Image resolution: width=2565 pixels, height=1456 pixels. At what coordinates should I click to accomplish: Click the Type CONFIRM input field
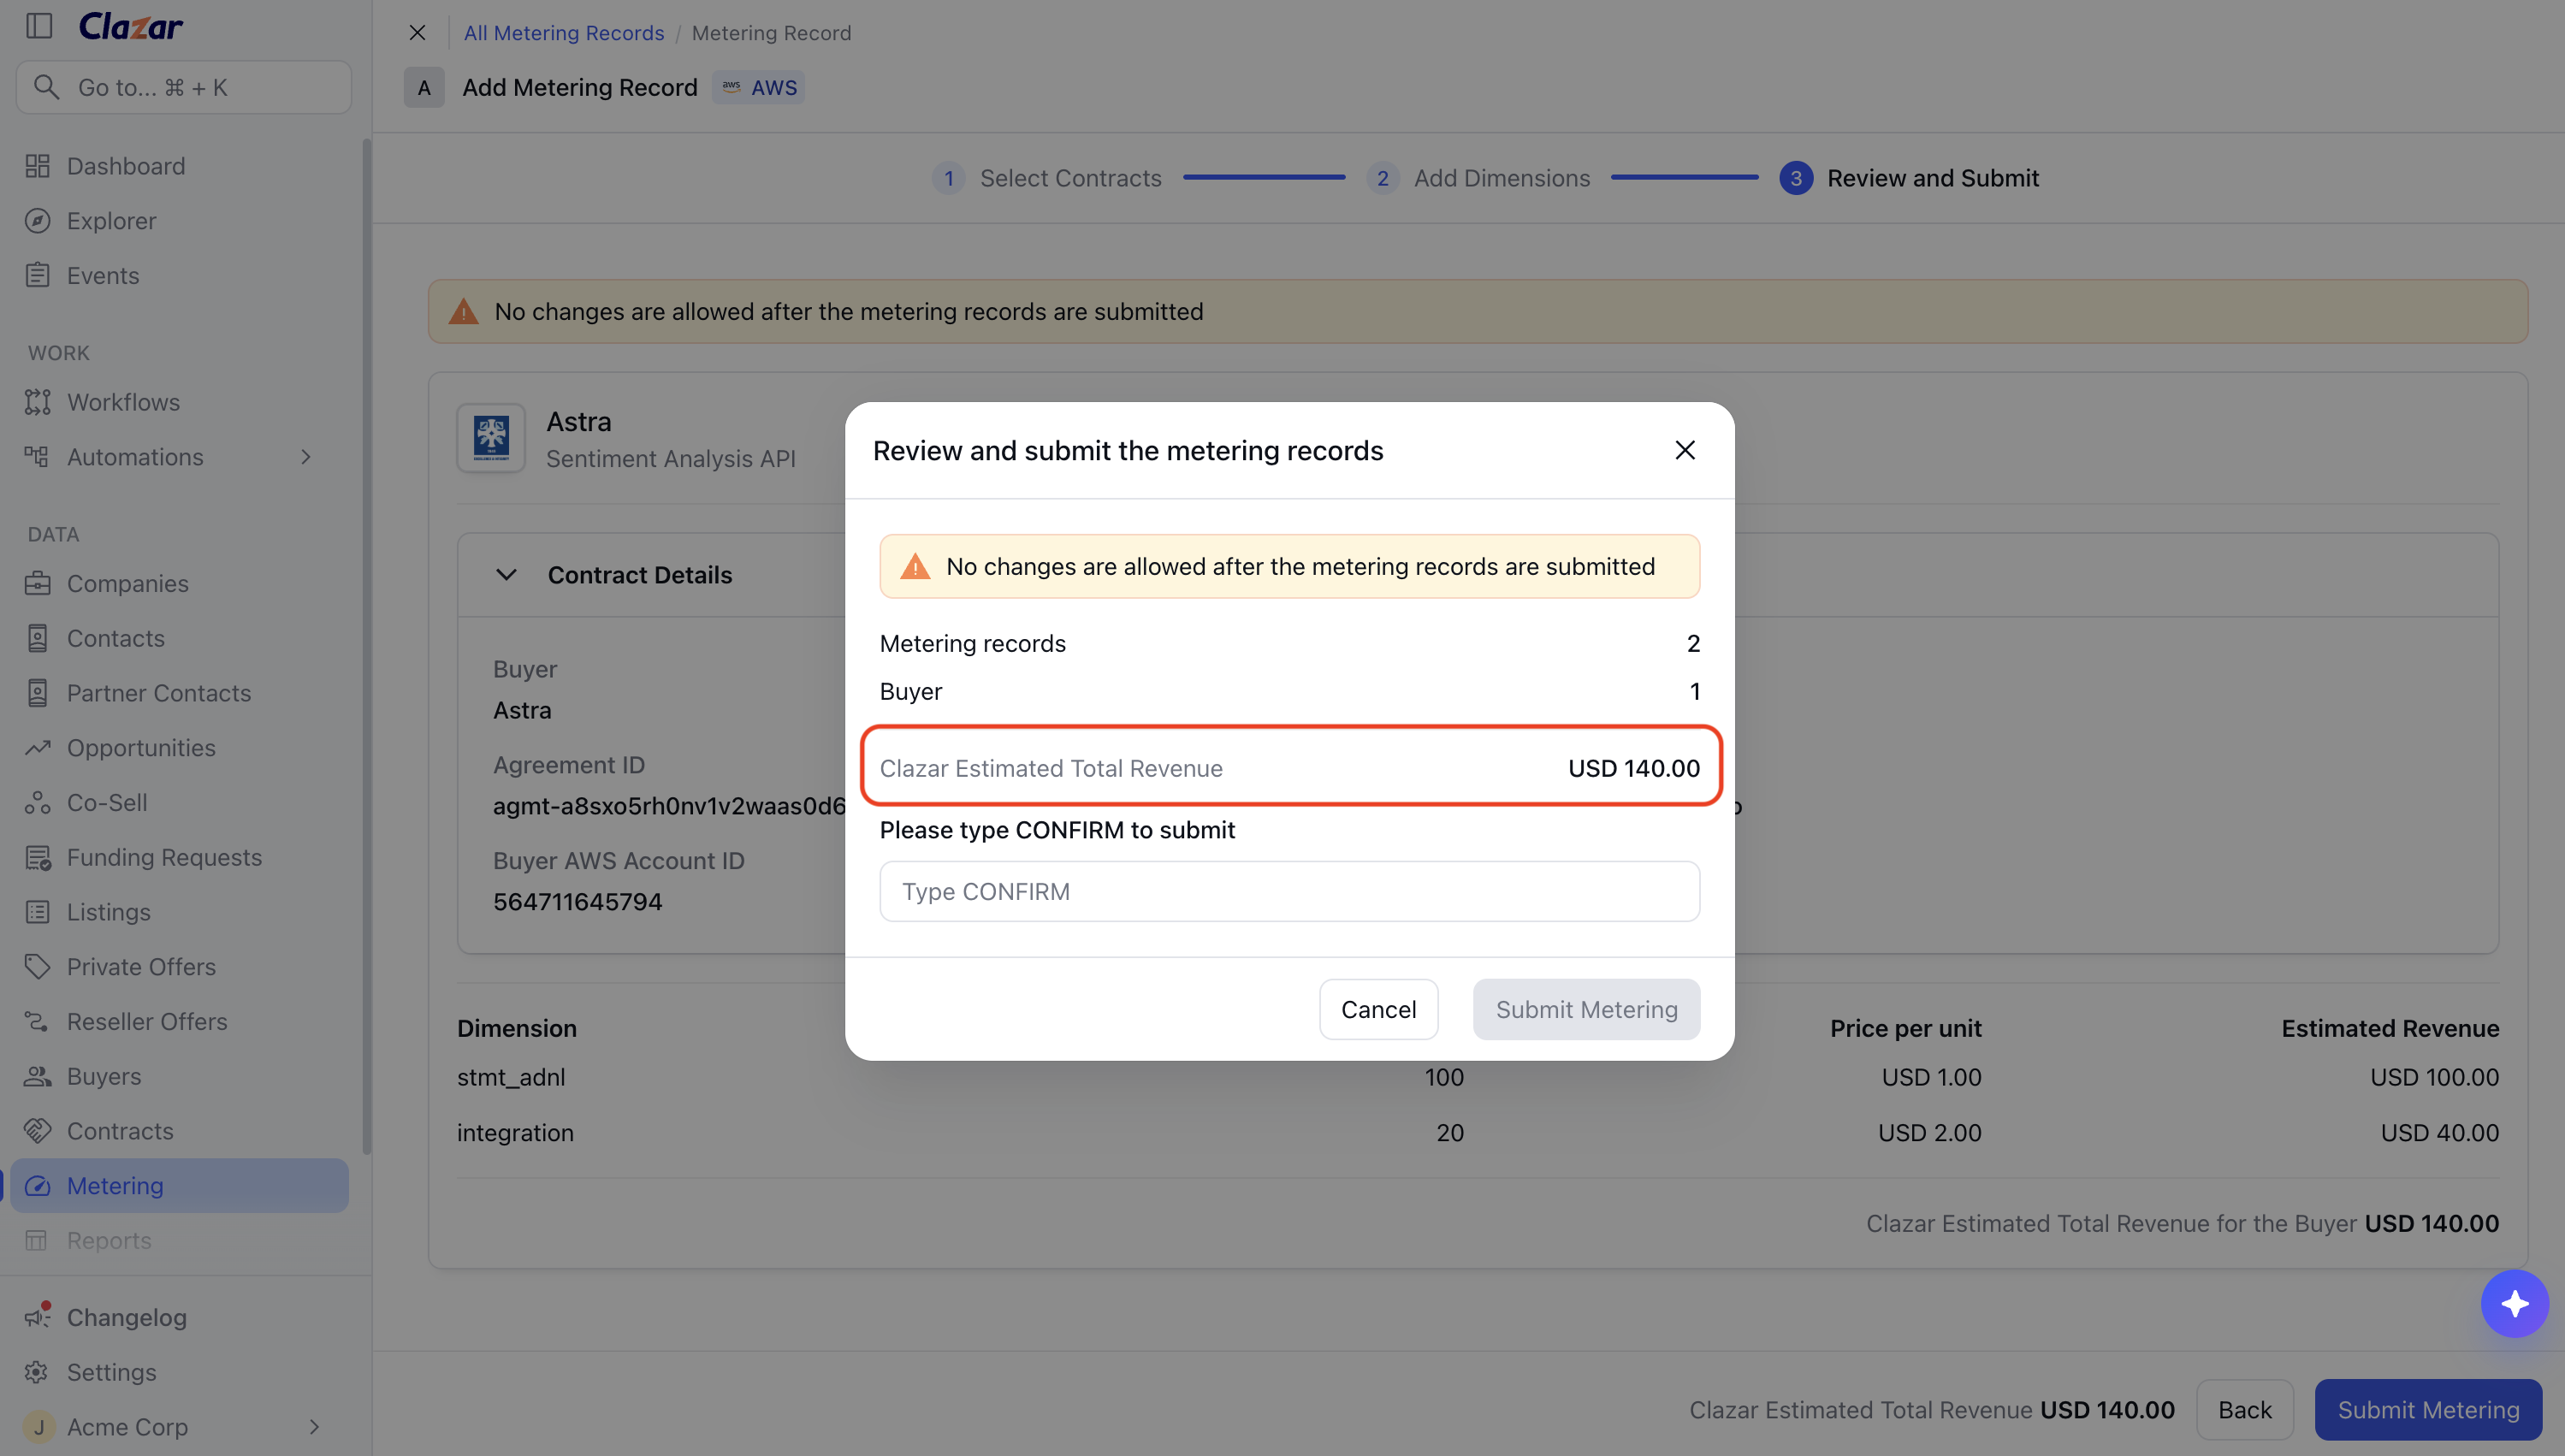[x=1290, y=891]
